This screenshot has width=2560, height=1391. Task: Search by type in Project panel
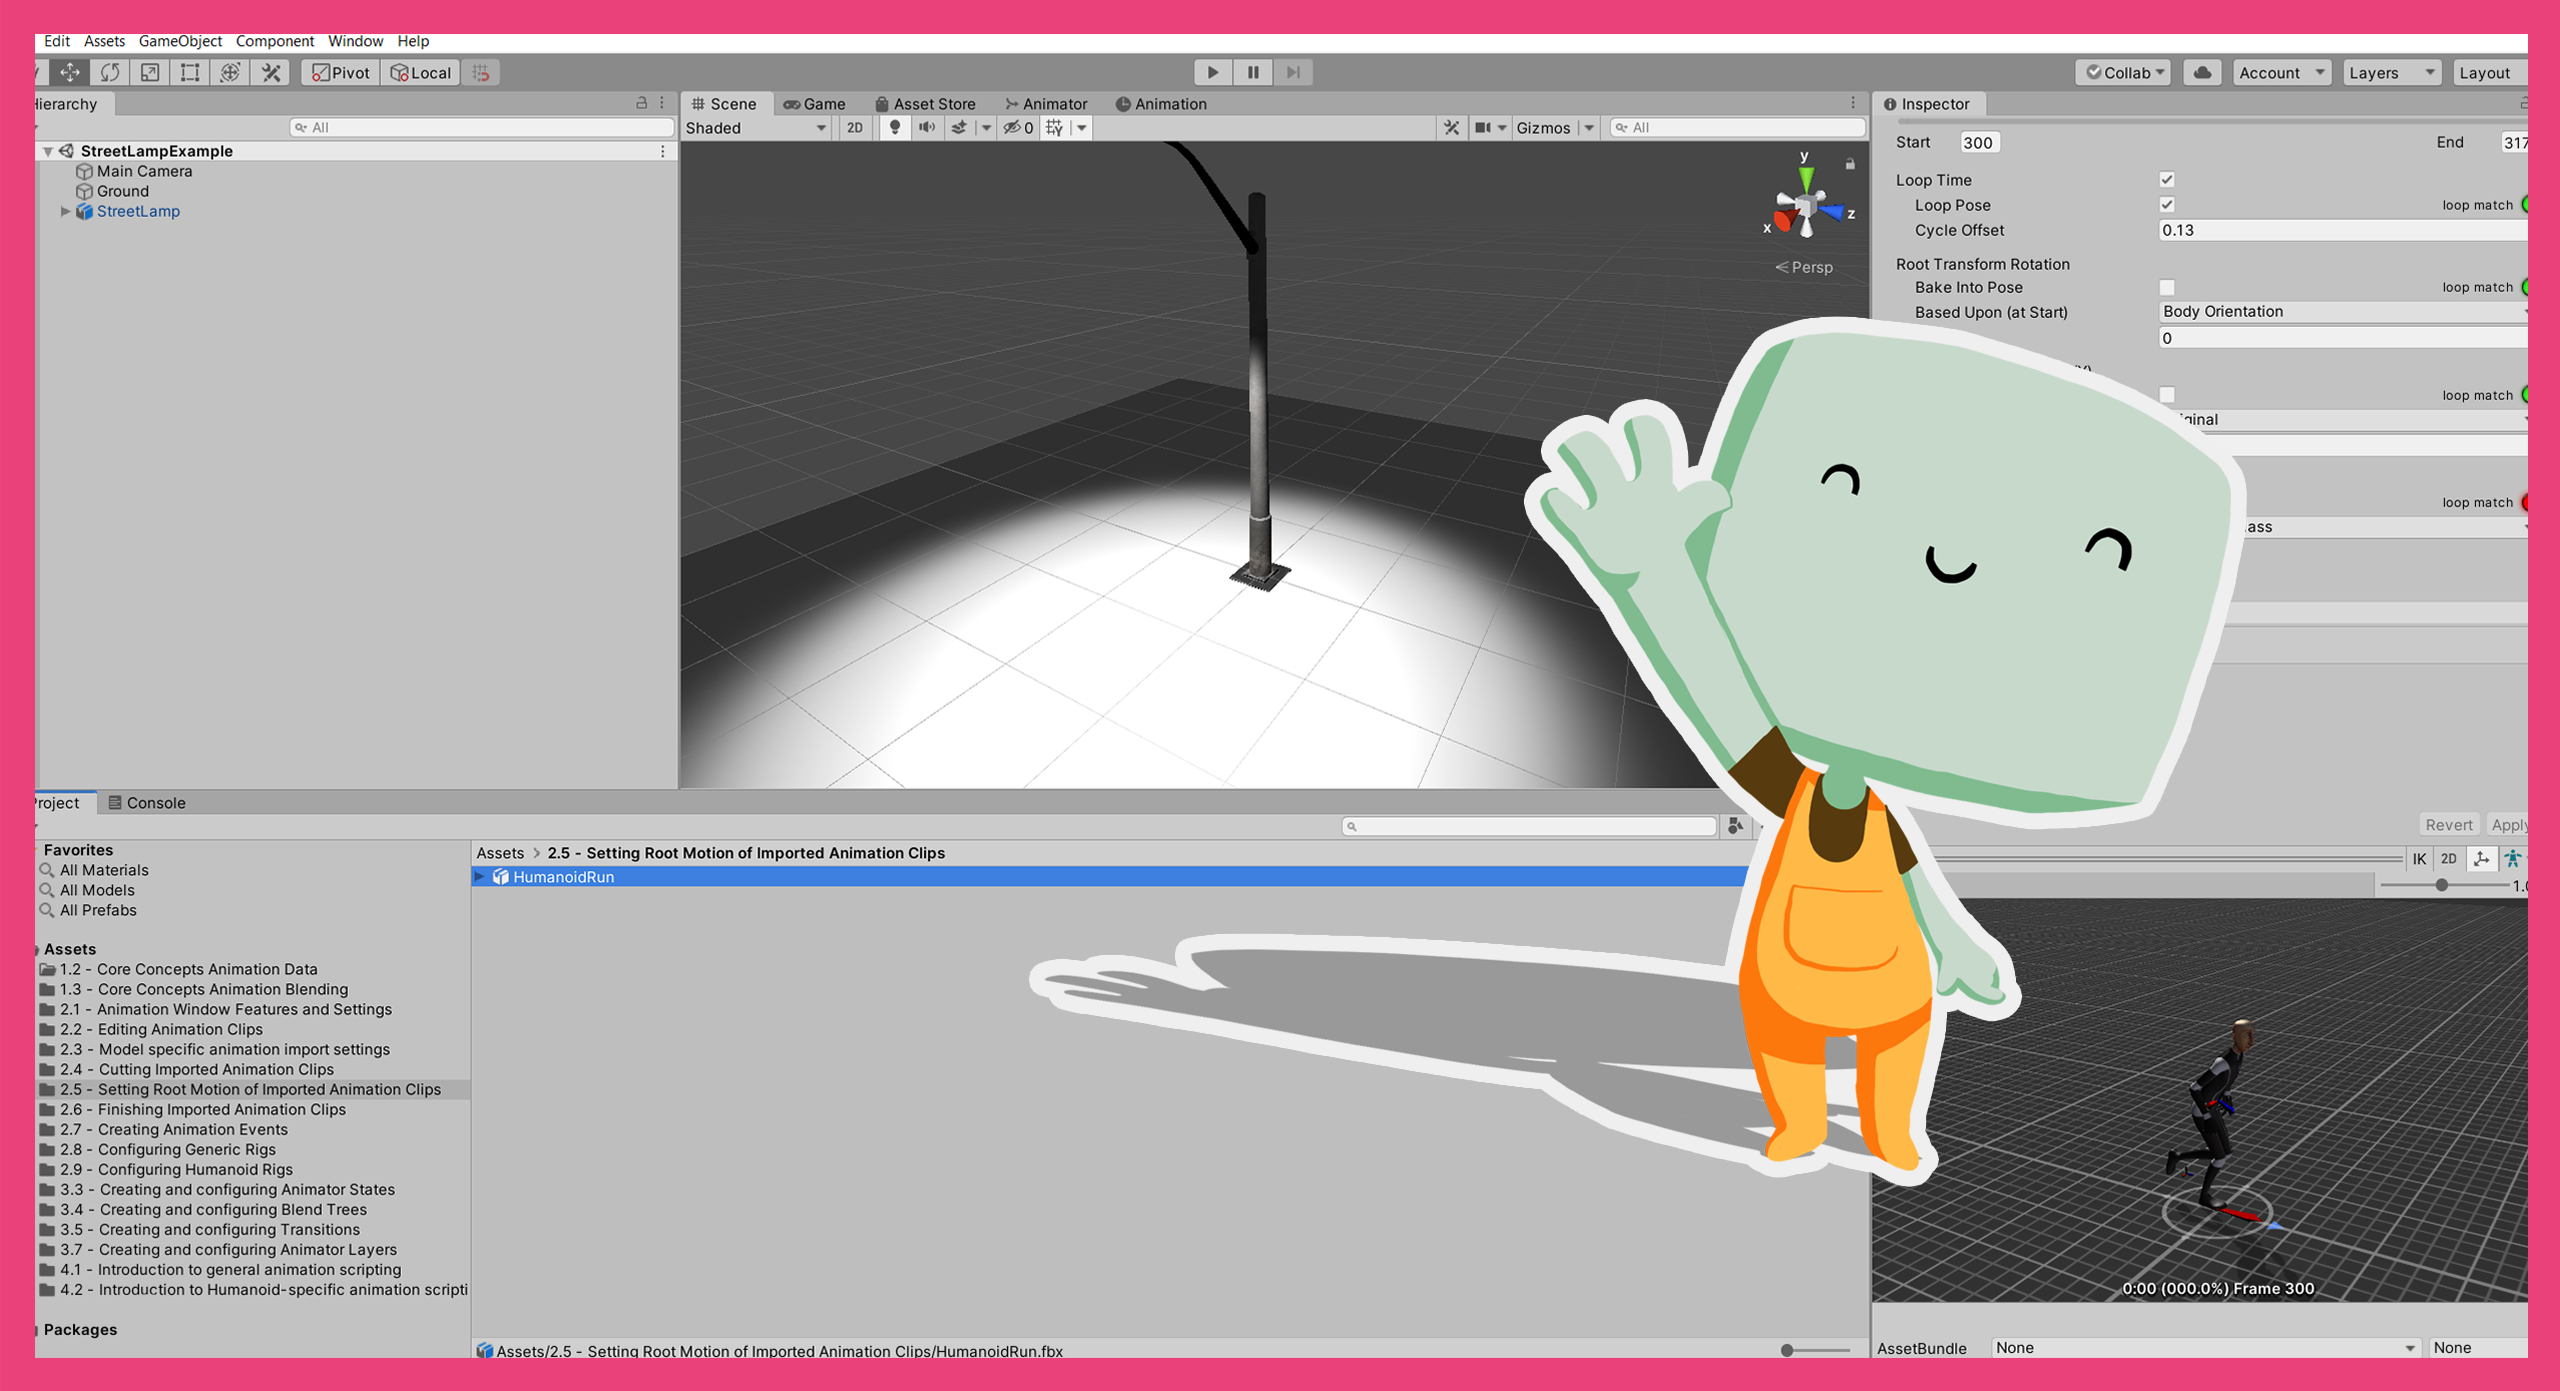(x=1736, y=826)
